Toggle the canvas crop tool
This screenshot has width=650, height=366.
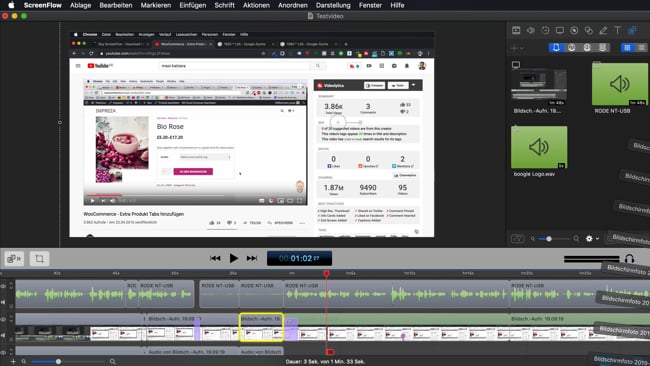tap(39, 259)
